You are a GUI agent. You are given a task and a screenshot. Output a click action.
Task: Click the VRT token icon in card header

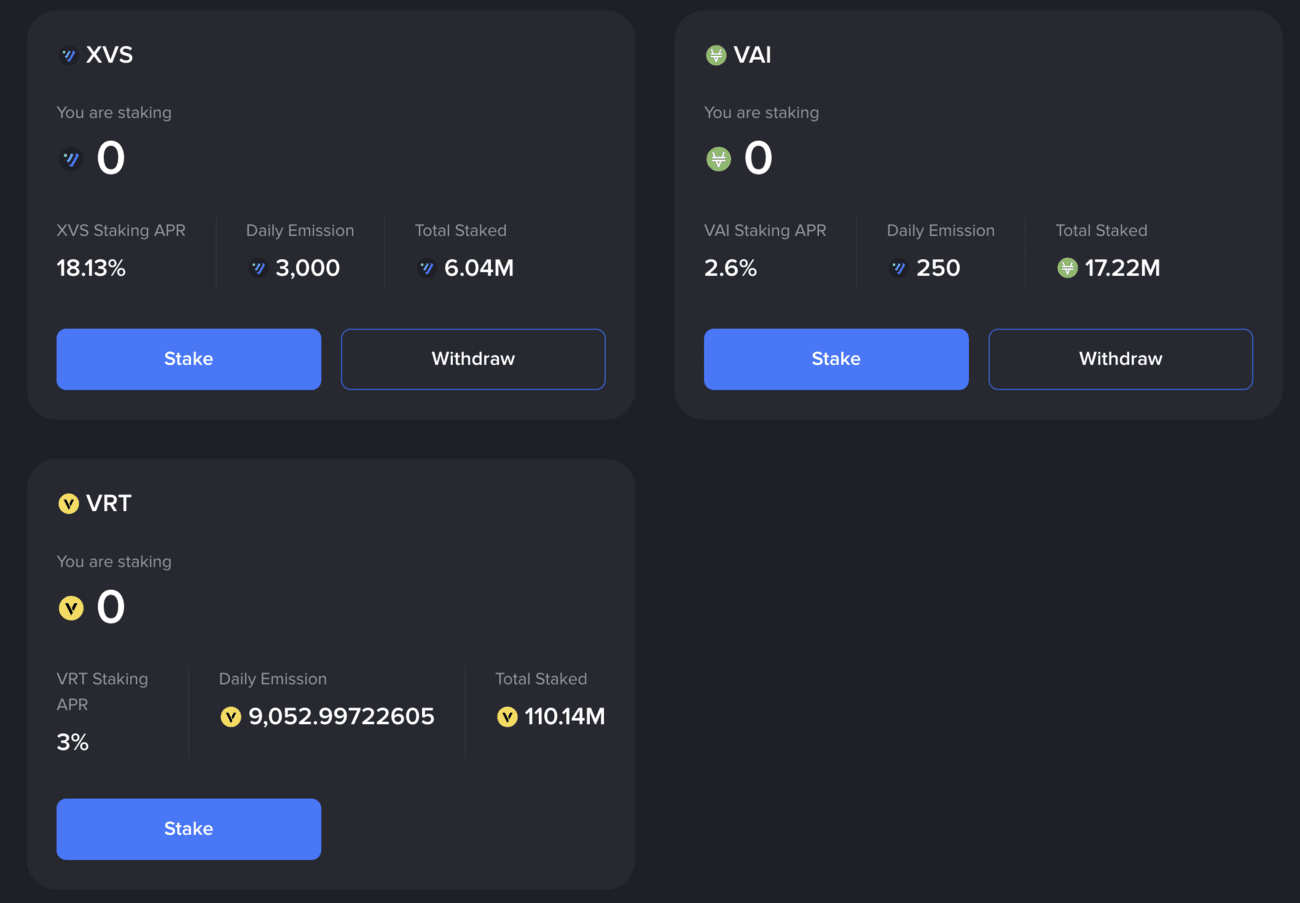click(x=68, y=504)
